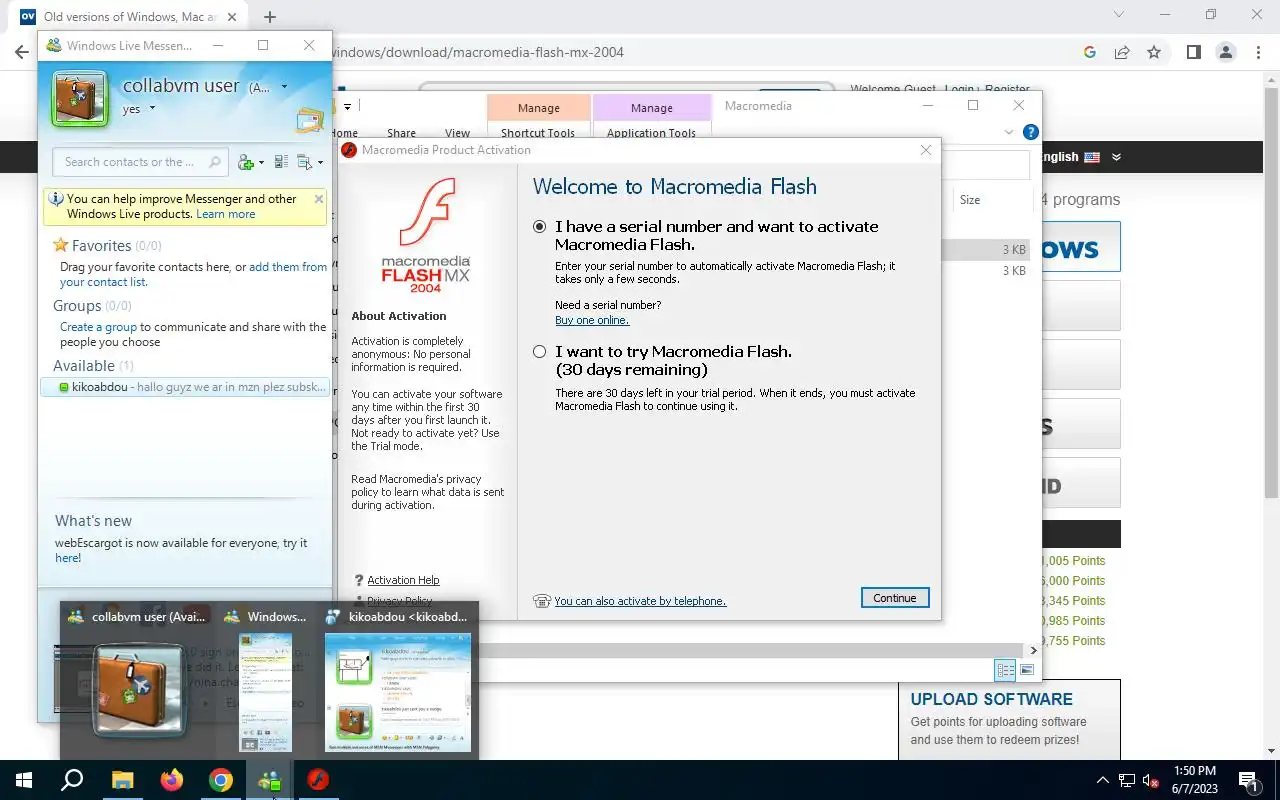This screenshot has width=1280, height=800.
Task: Close the Macromedia Product Activation dialog
Action: (926, 150)
